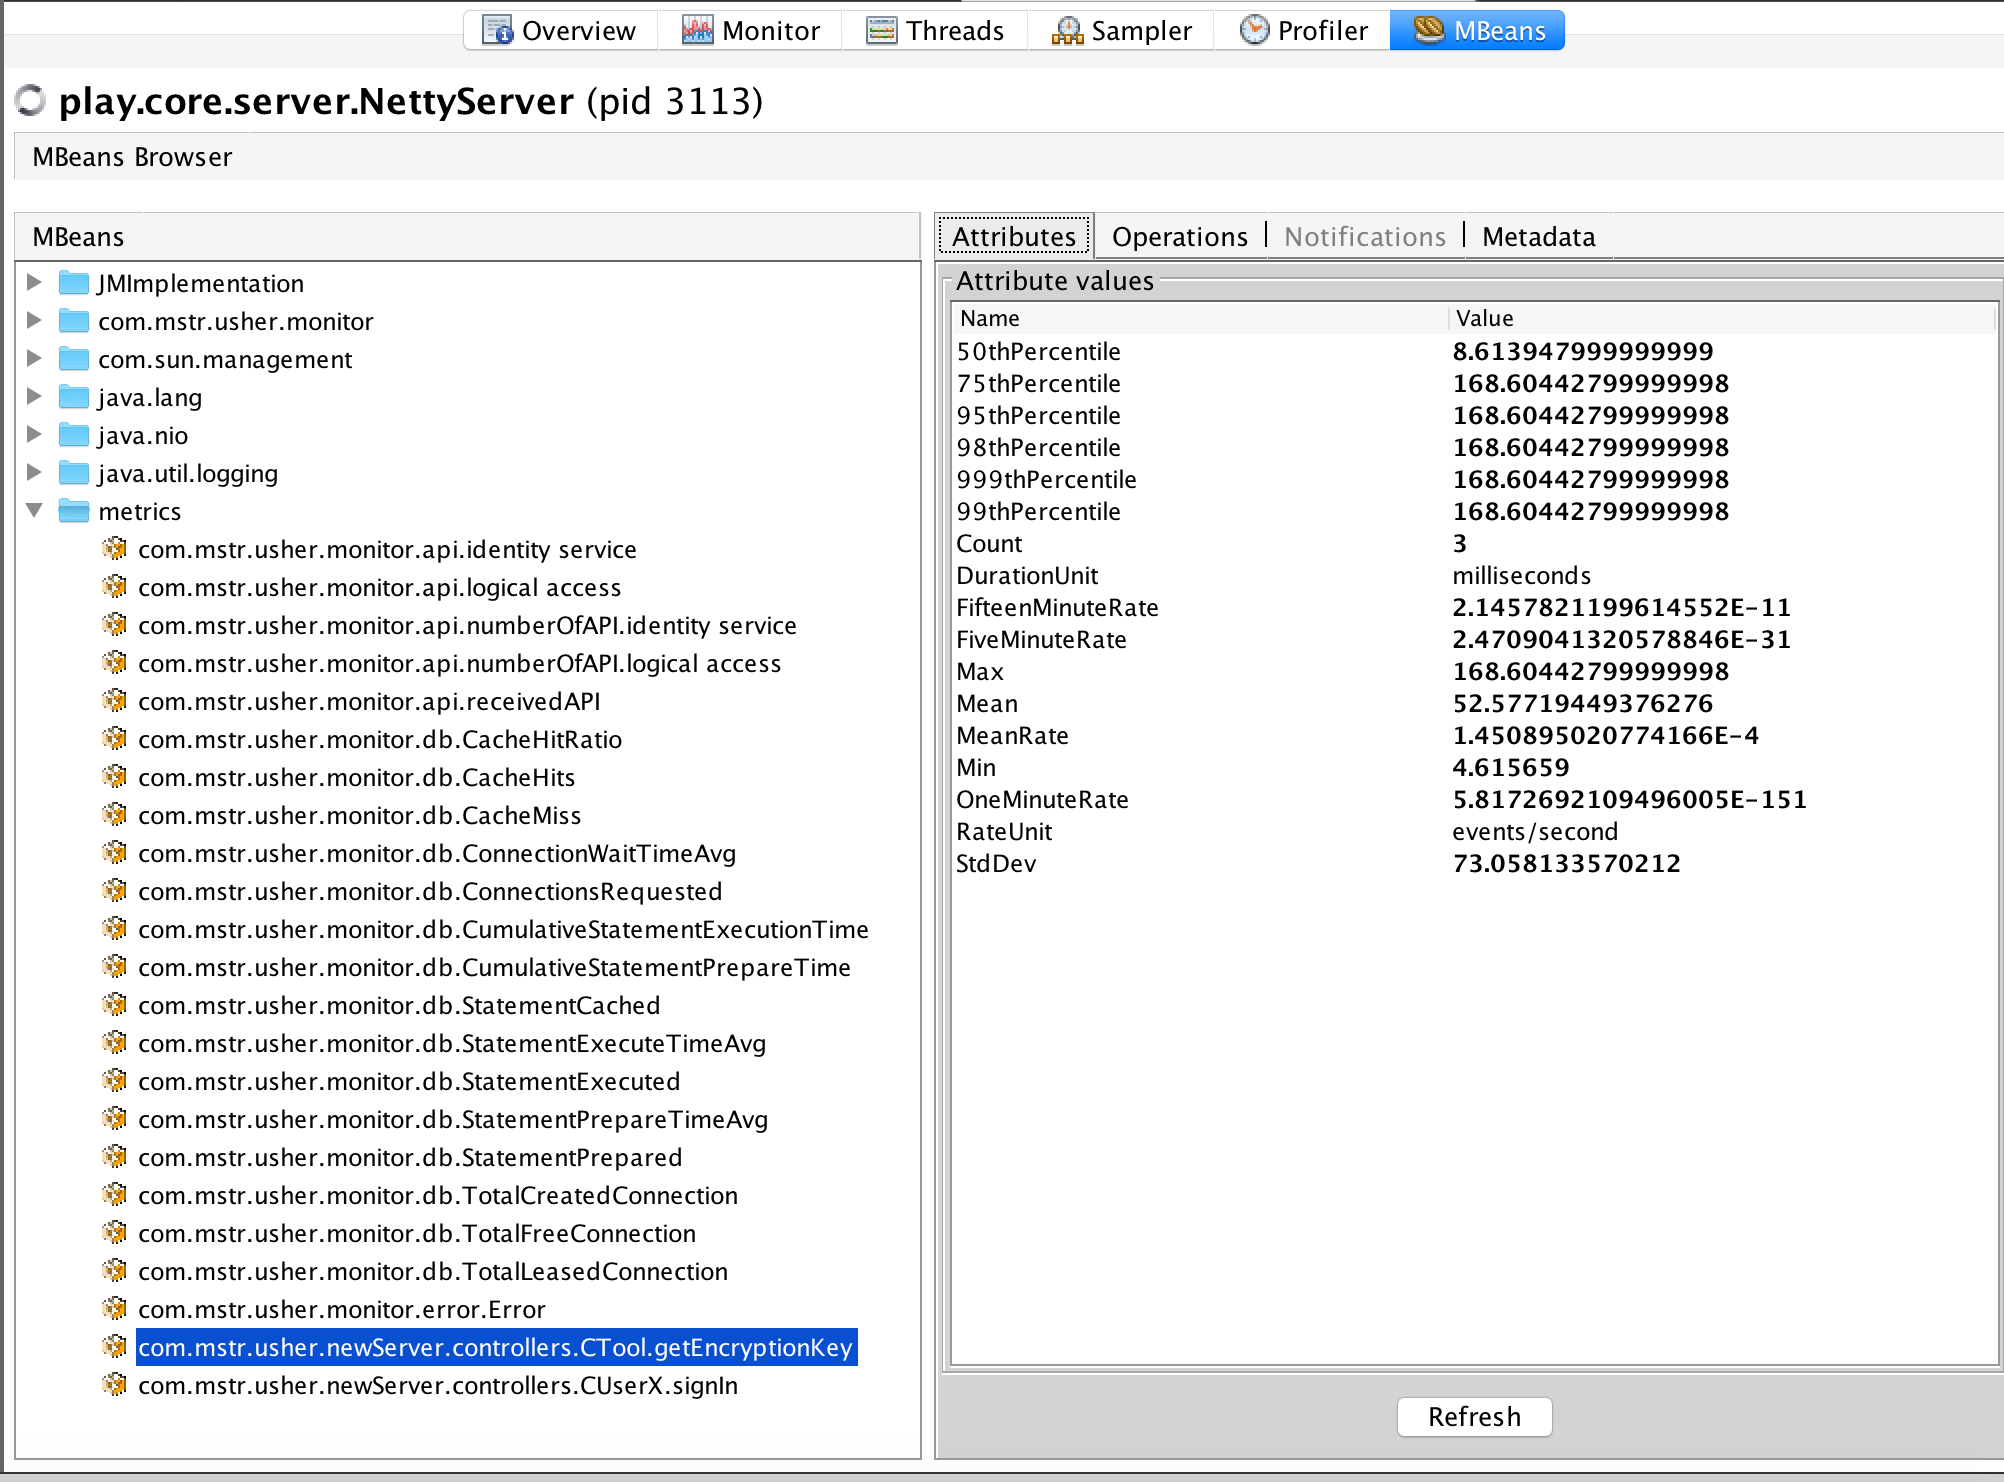Select the api.logical access MBean
Viewport: 2004px width, 1482px height.
pyautogui.click(x=379, y=587)
